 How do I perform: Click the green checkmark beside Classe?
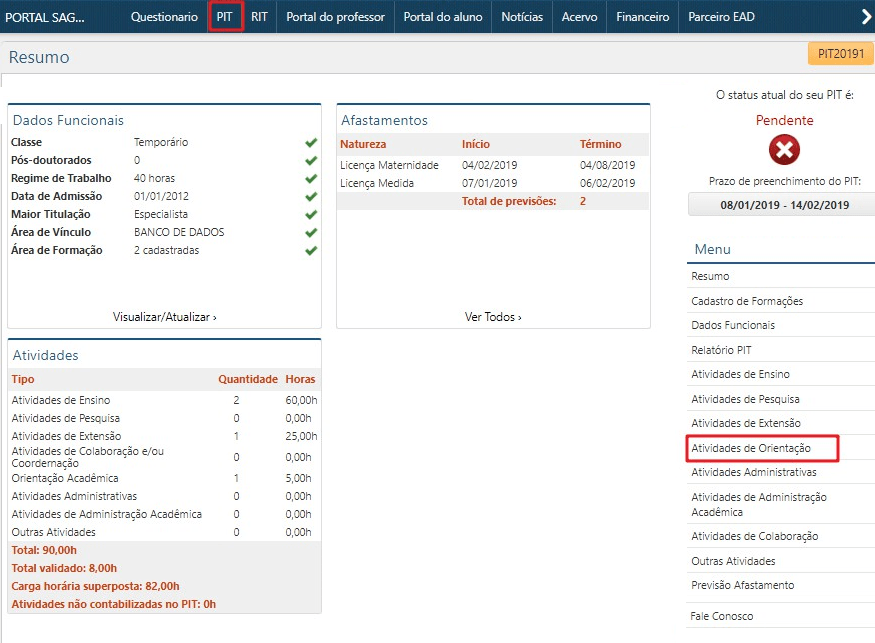tap(311, 143)
